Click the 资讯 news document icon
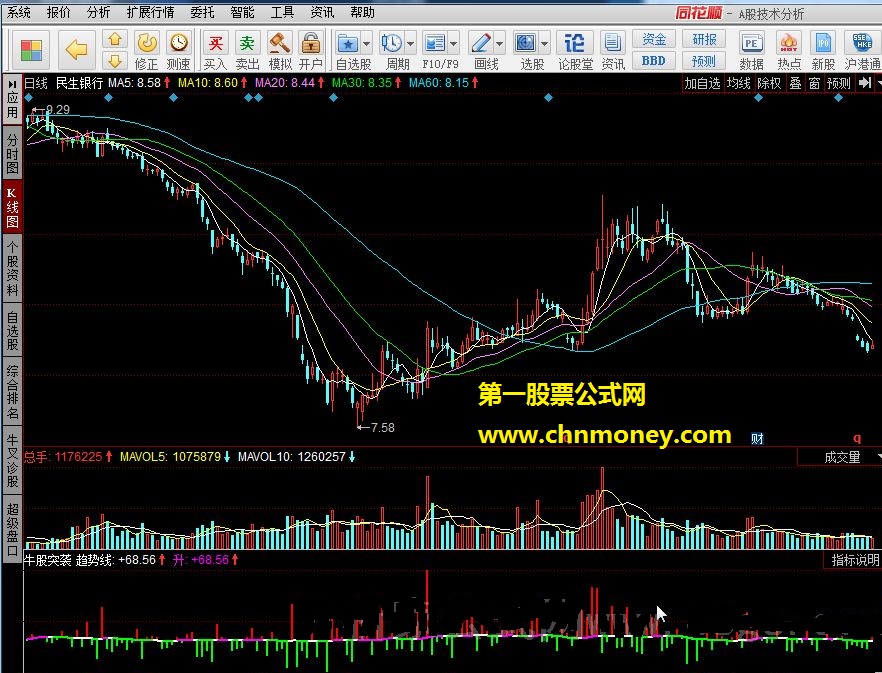The height and width of the screenshot is (673, 882). pos(613,43)
